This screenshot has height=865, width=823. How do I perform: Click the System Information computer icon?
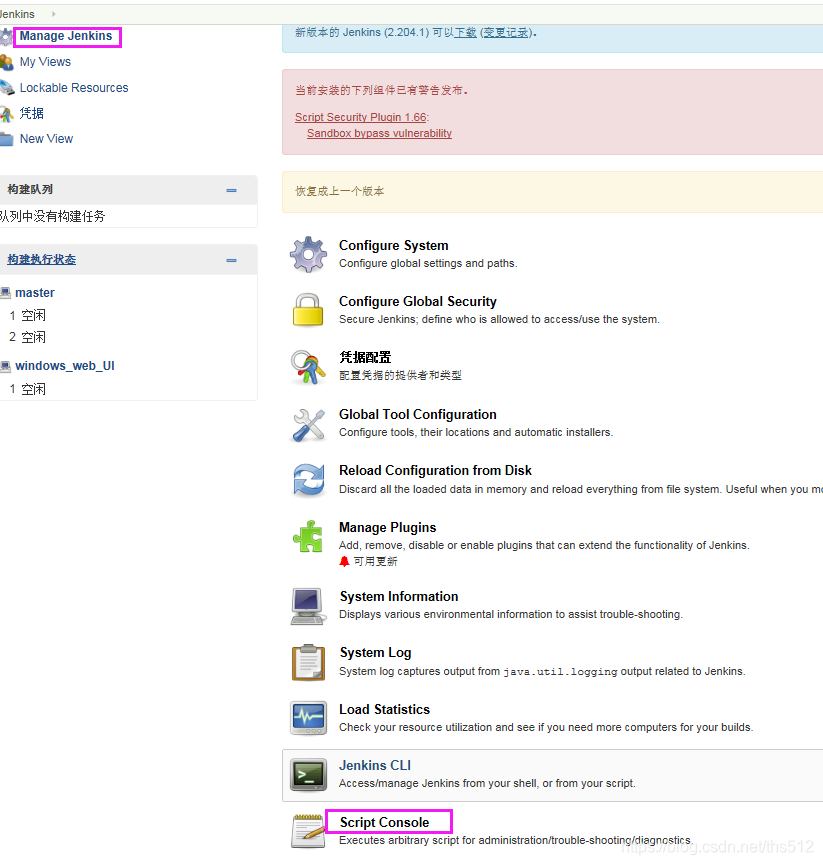(x=308, y=606)
